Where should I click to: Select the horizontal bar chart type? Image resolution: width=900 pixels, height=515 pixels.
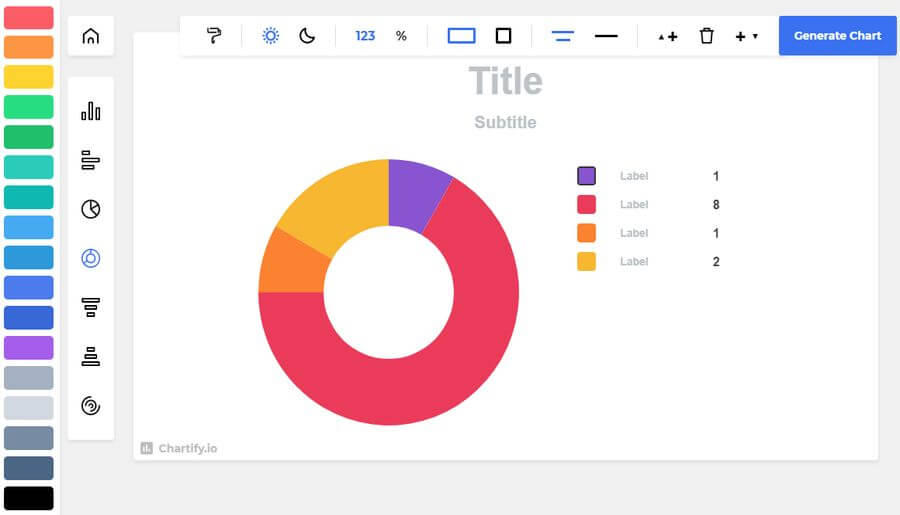tap(91, 160)
